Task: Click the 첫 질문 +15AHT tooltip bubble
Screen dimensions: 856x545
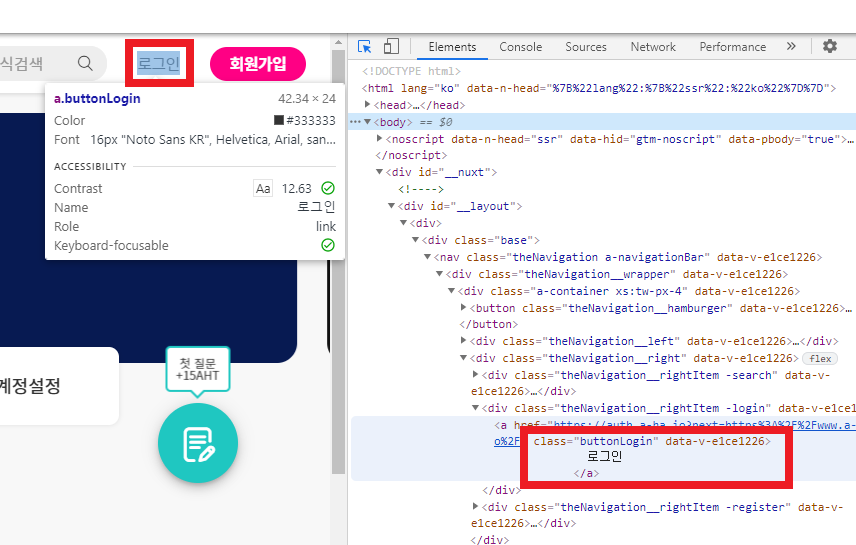Action: (x=198, y=370)
